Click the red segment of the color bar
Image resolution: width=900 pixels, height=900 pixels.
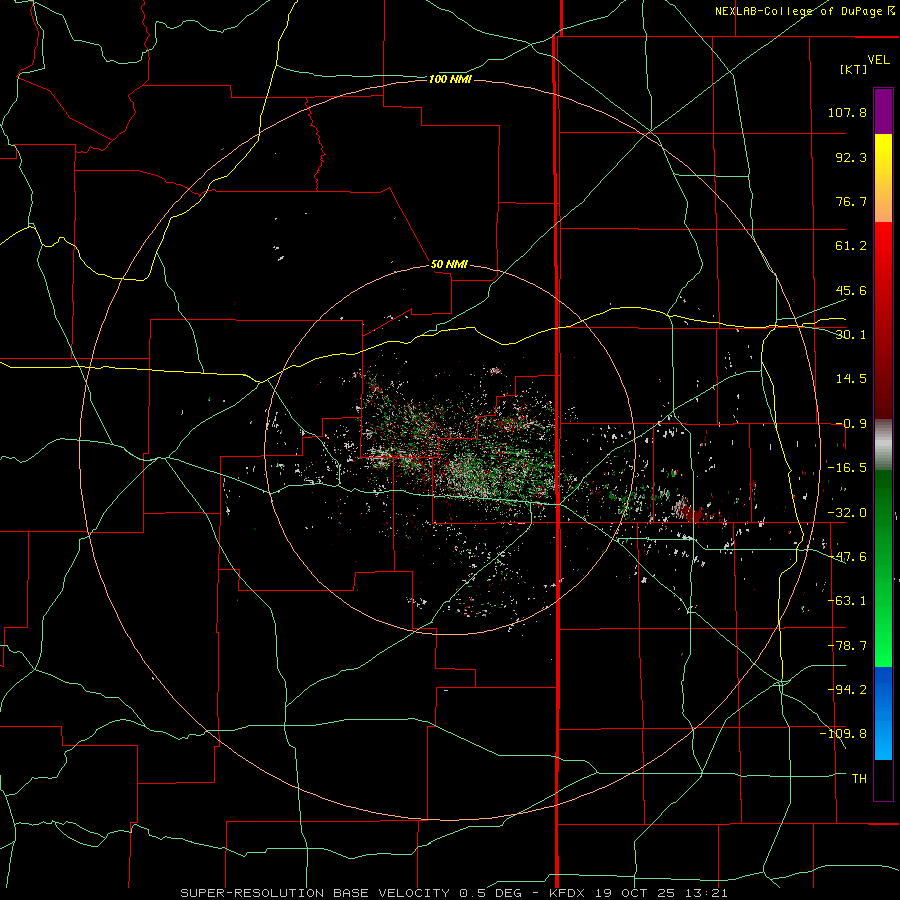(883, 320)
